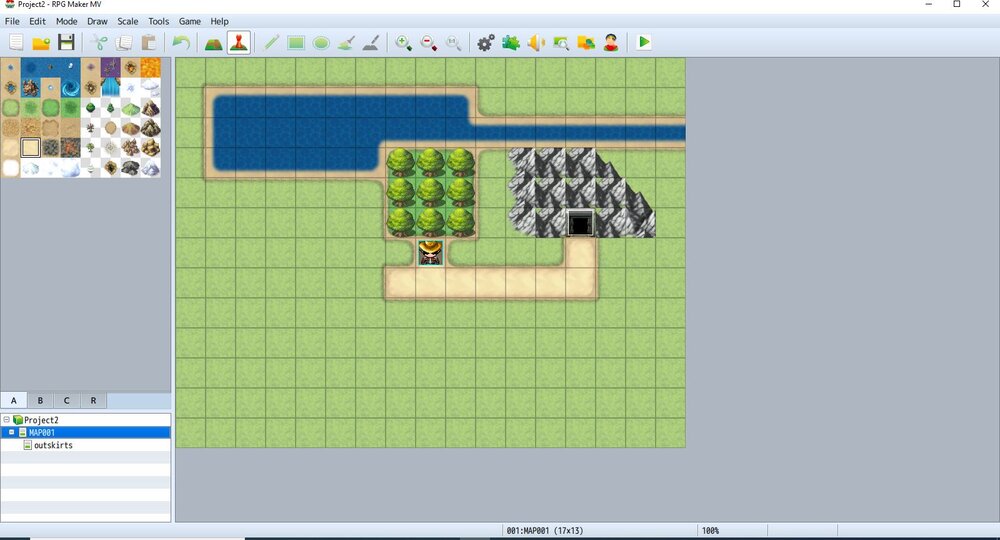Switch to Map editing mode
Image resolution: width=1000 pixels, height=540 pixels.
coord(213,43)
